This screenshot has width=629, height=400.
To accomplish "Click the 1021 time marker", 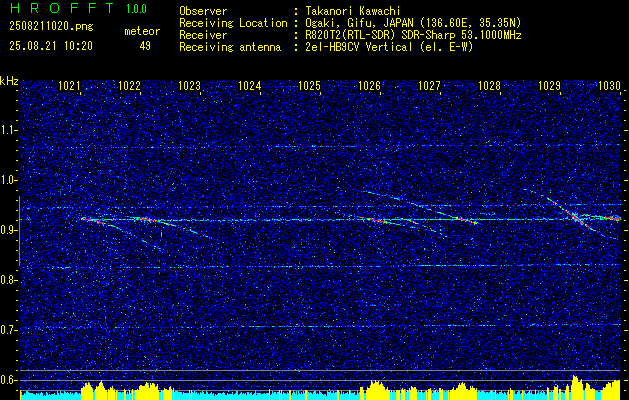I will tap(69, 85).
